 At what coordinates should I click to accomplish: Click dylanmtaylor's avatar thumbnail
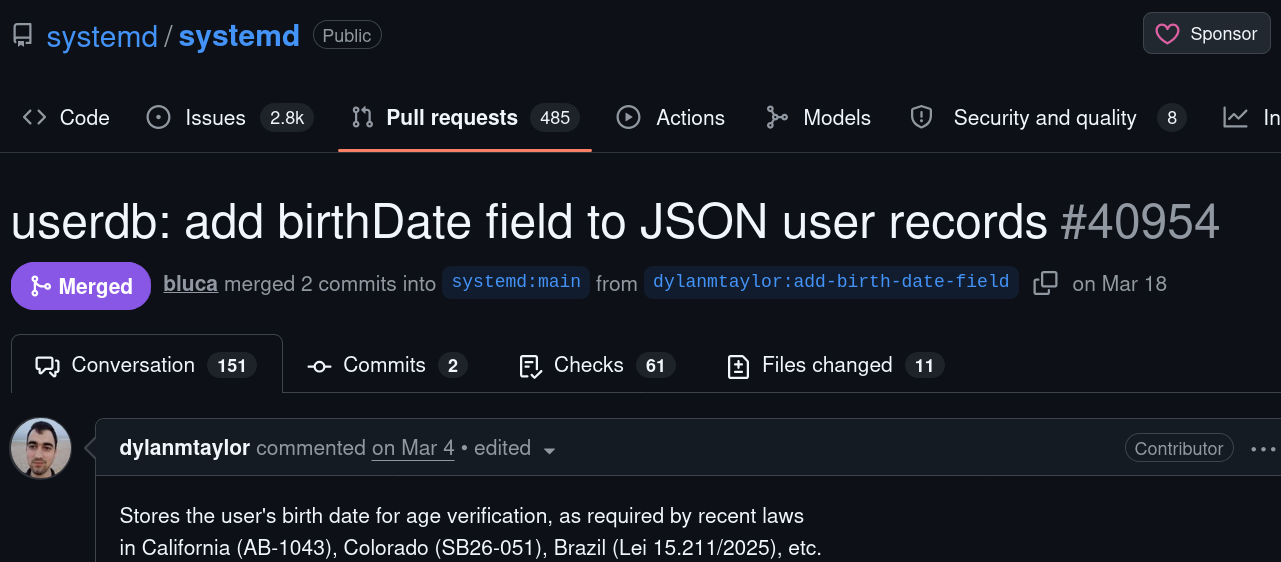click(x=41, y=448)
